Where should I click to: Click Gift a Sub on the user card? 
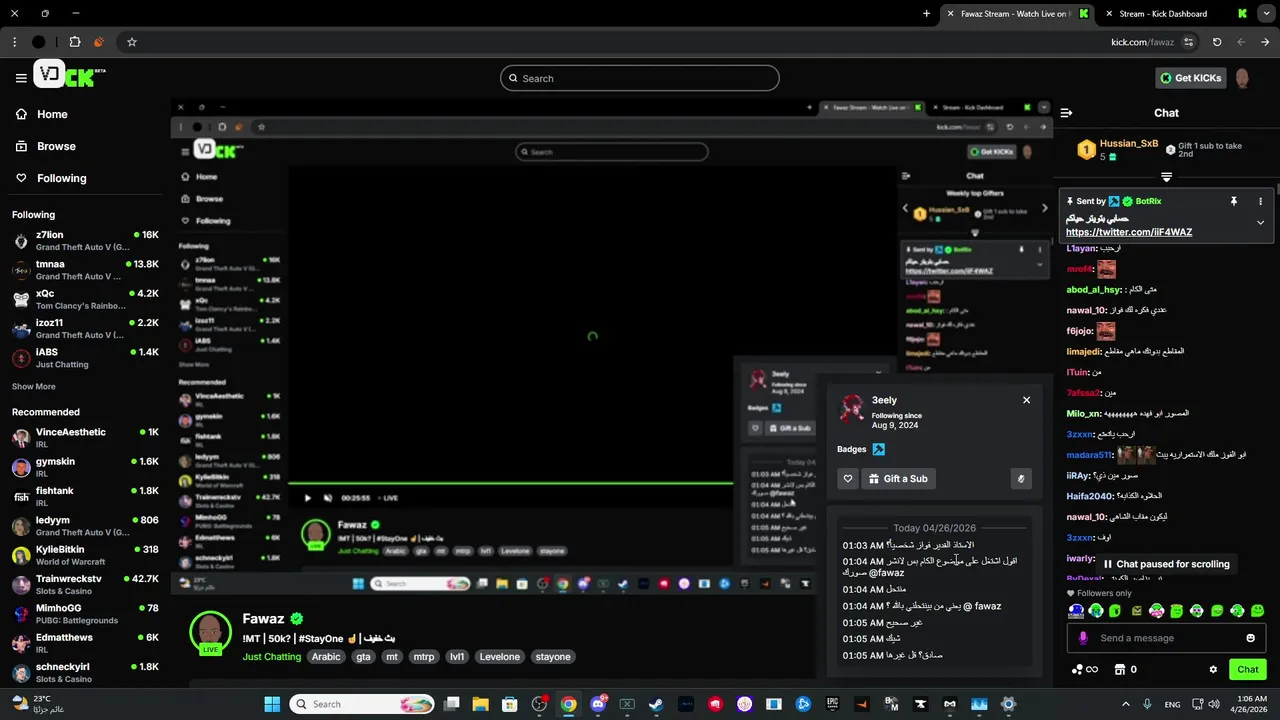pos(898,479)
